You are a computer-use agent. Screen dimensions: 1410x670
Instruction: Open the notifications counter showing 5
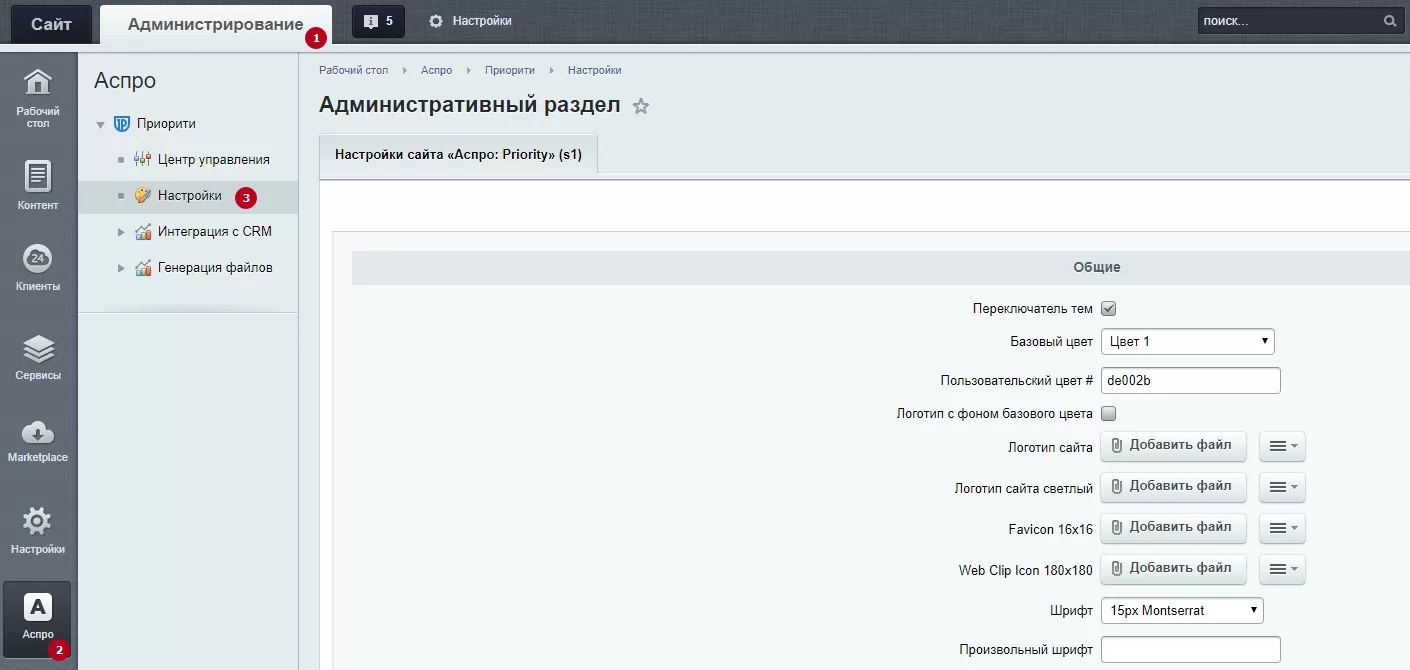(378, 21)
